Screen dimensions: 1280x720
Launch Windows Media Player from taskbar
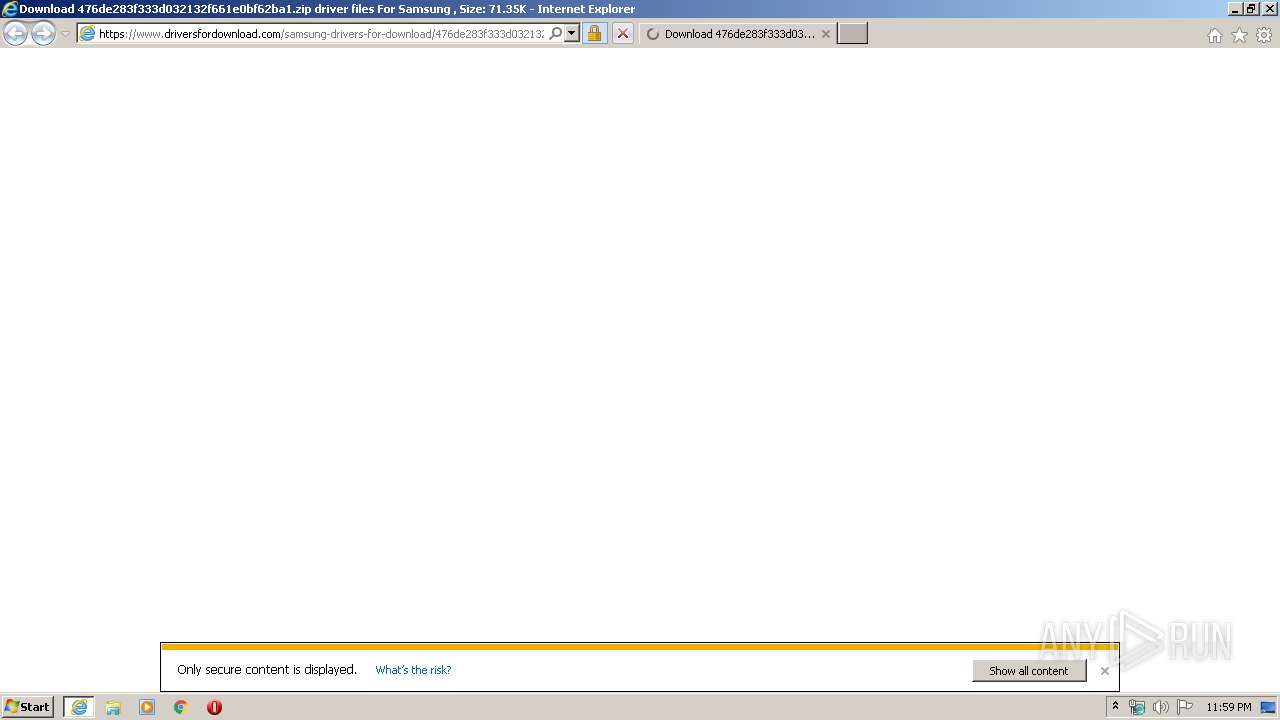coord(147,707)
